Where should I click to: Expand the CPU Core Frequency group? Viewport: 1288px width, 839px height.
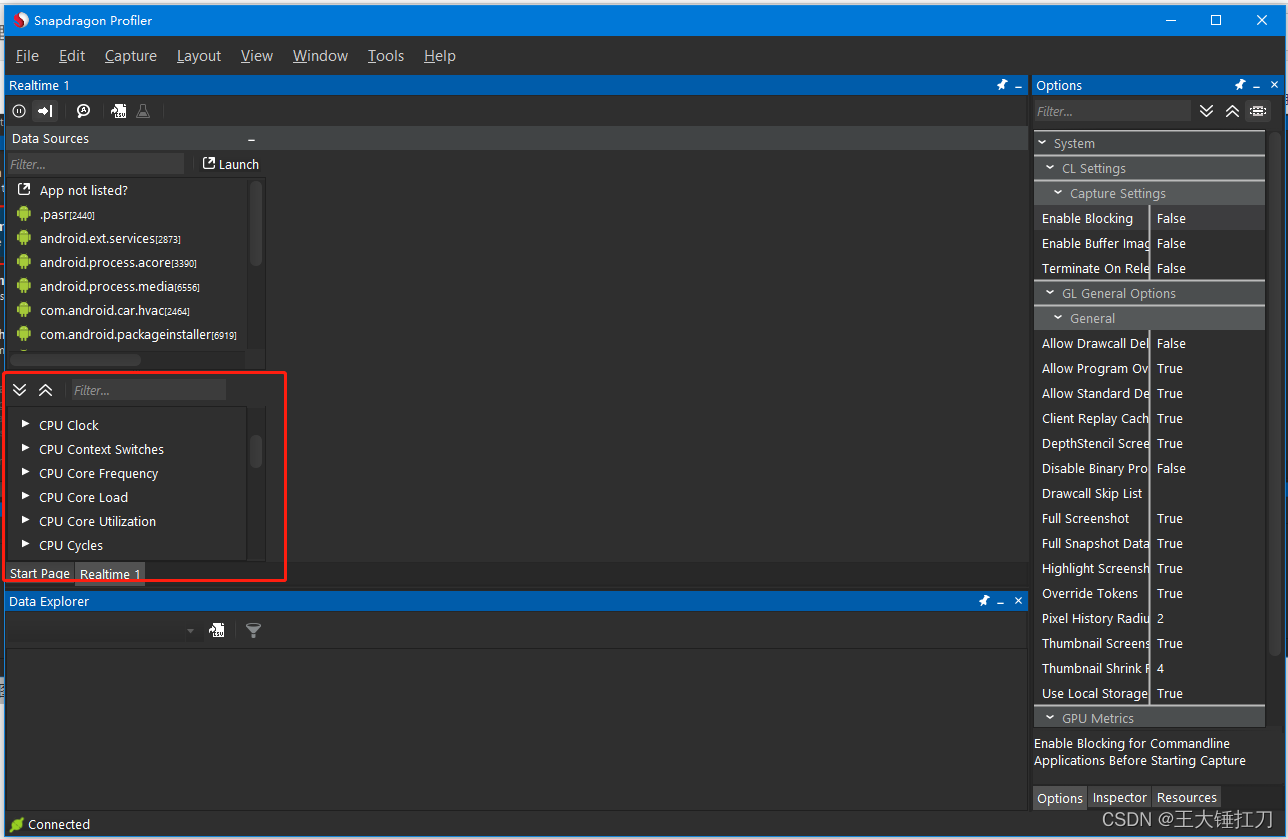[26, 472]
